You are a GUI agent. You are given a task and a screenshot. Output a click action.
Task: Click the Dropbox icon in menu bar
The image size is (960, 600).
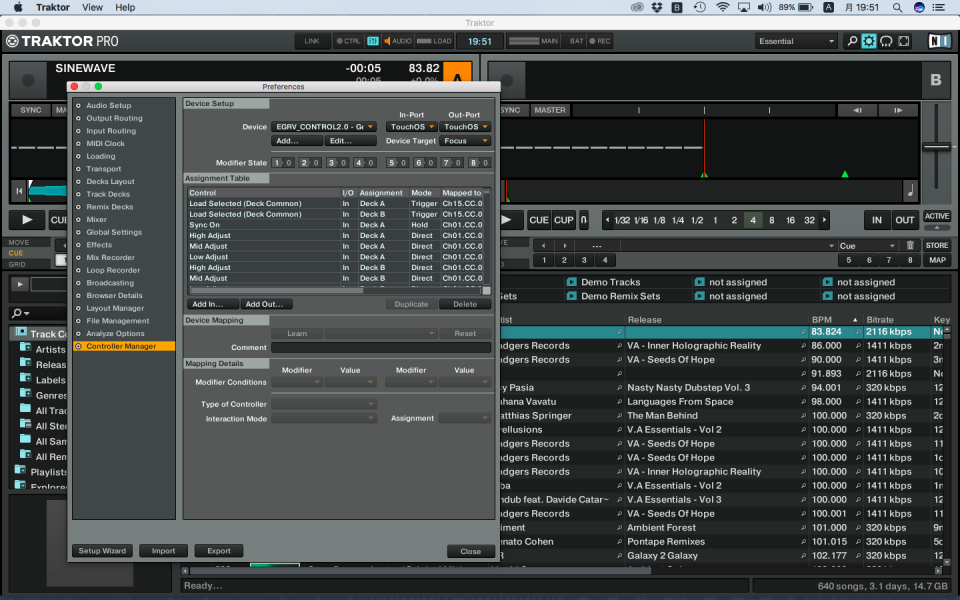[657, 7]
